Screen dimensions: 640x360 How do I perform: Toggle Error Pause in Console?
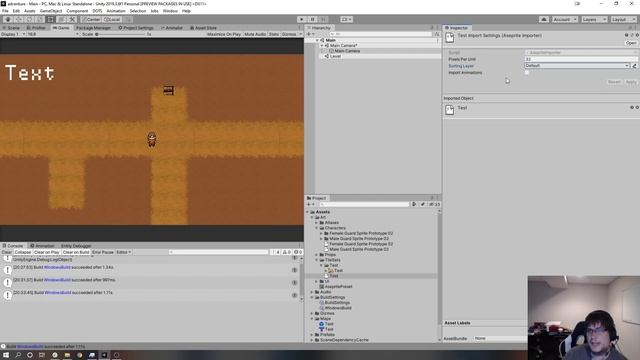pyautogui.click(x=103, y=252)
